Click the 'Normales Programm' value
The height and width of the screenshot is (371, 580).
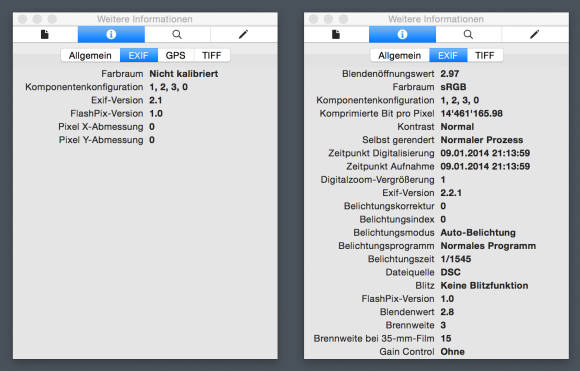tap(488, 246)
